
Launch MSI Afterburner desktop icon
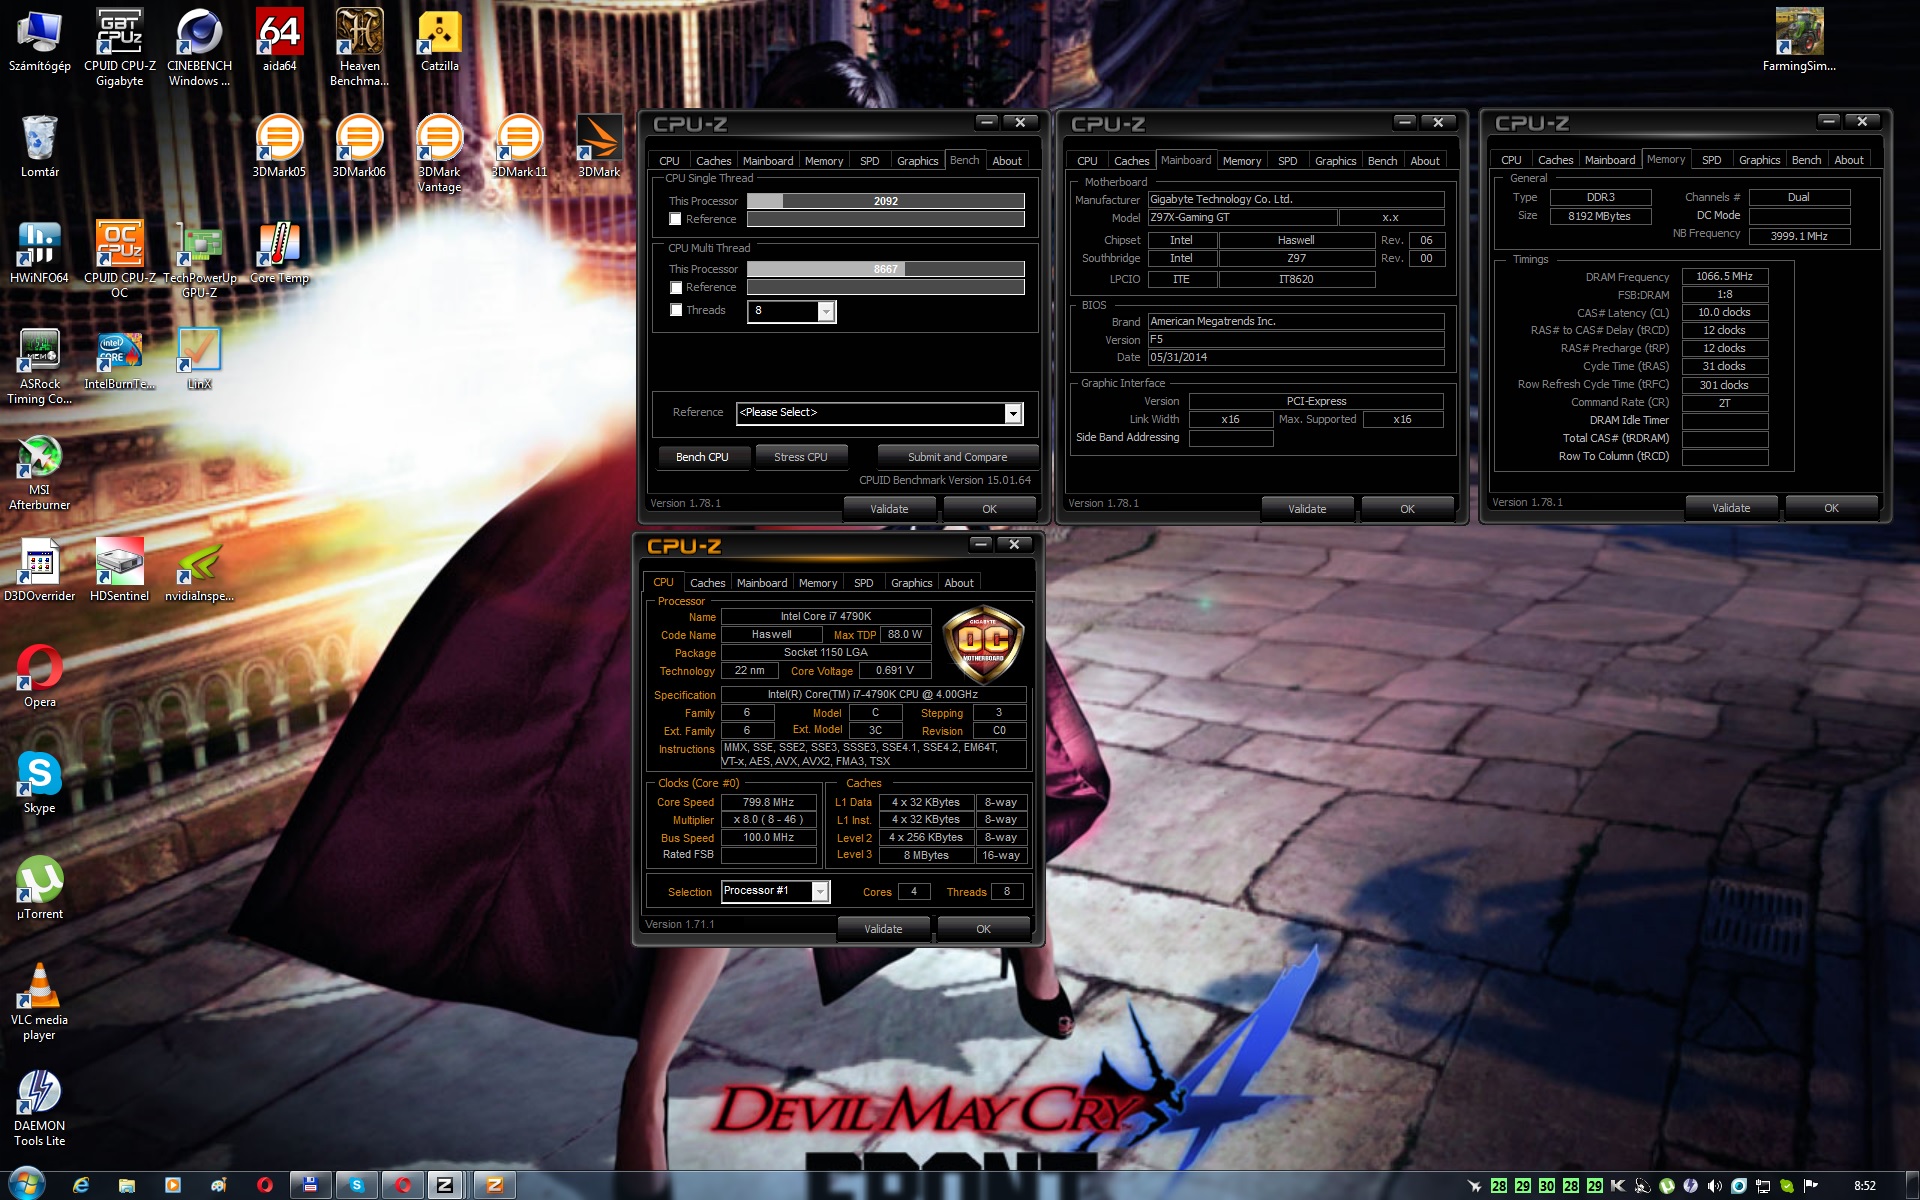tap(39, 470)
